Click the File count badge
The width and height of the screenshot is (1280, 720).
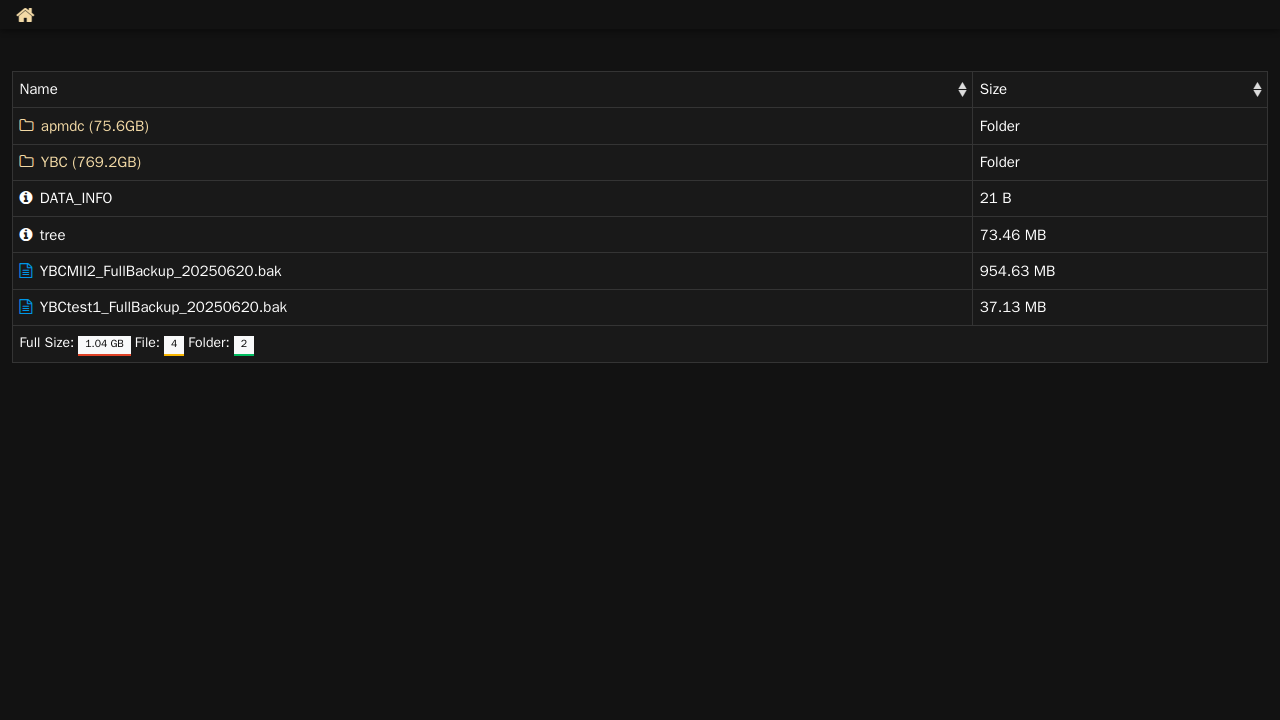coord(174,345)
